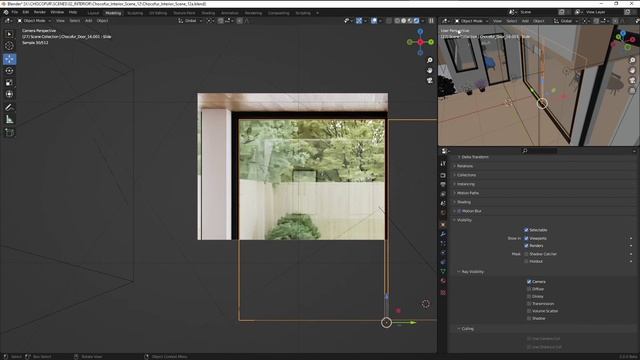Switch to the Layout workspace tab
Viewport: 640px width, 360px height.
[93, 13]
